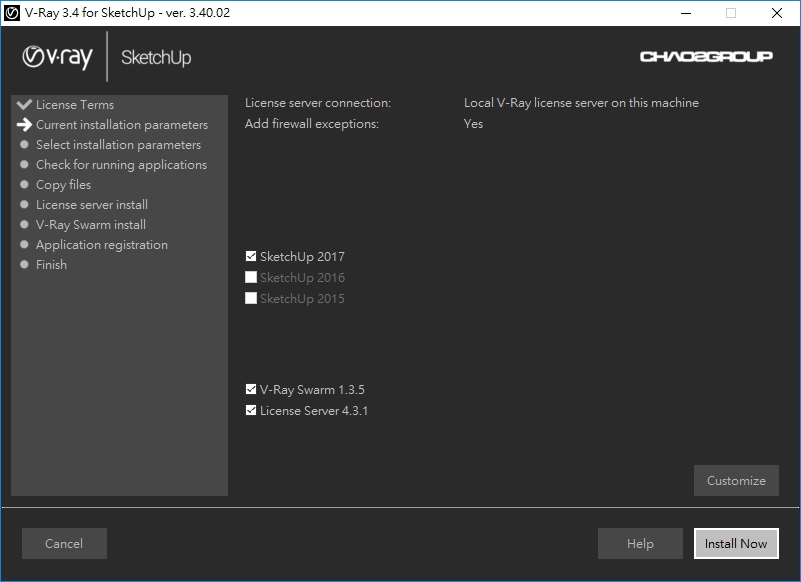Viewport: 801px width, 582px height.
Task: Click the License Terms checkmark icon
Action: (24, 104)
